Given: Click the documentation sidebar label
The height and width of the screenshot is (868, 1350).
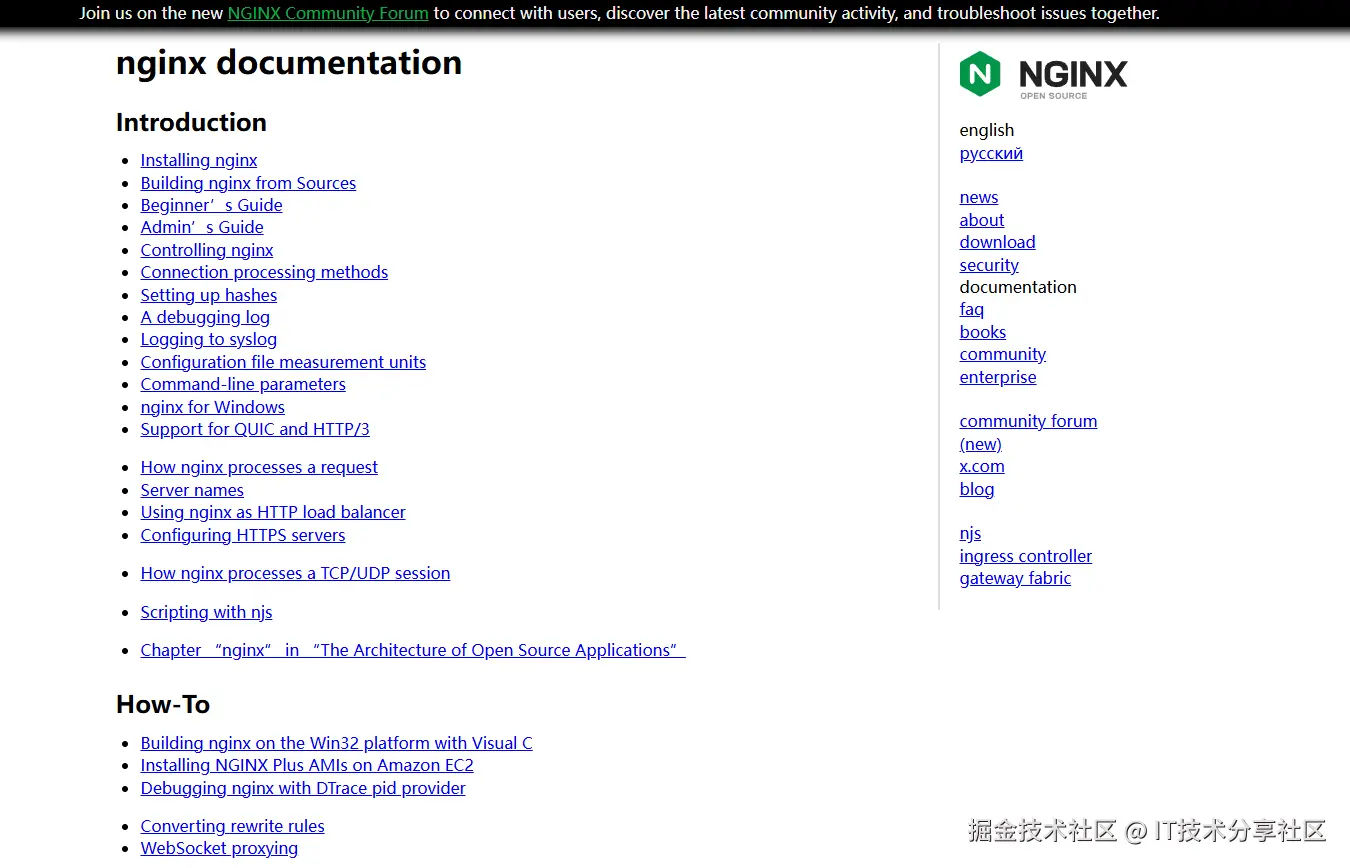Looking at the screenshot, I should [1018, 287].
